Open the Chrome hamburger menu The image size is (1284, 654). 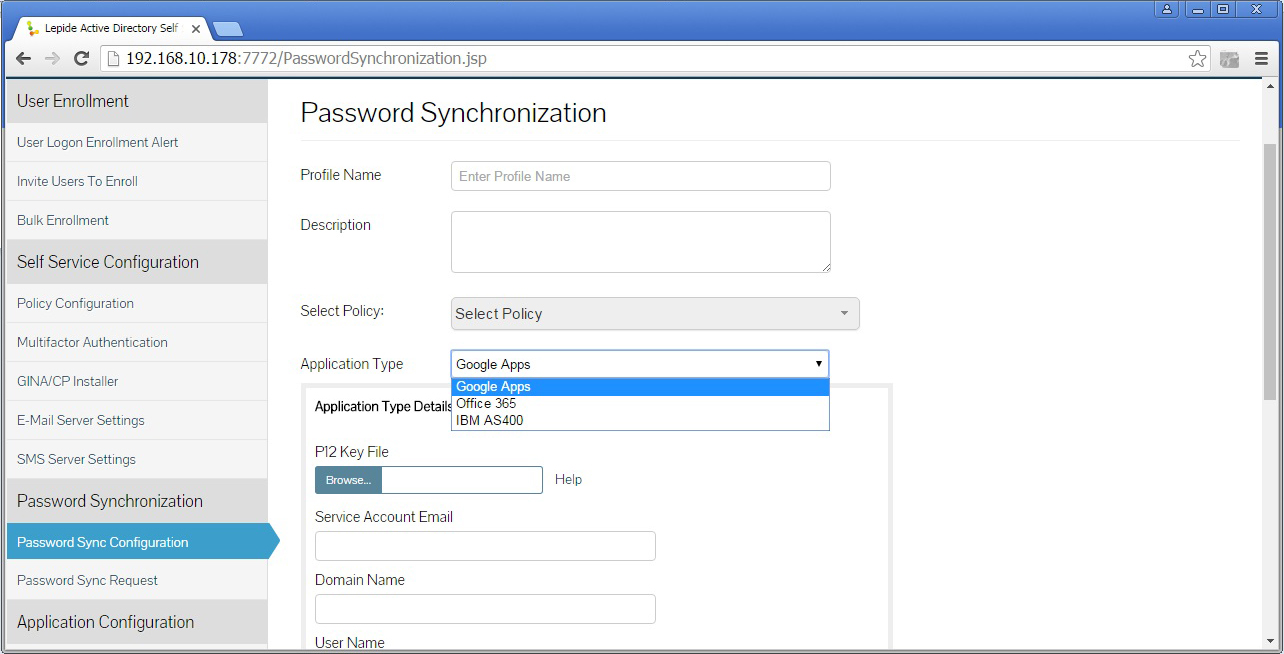tap(1261, 59)
